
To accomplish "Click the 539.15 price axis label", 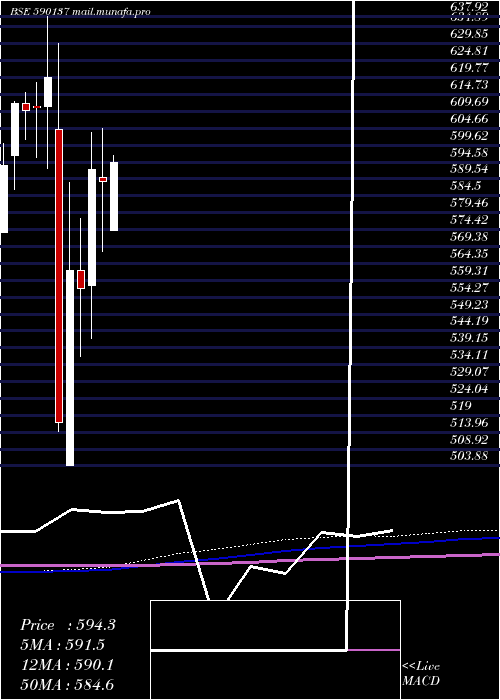I will point(469,338).
